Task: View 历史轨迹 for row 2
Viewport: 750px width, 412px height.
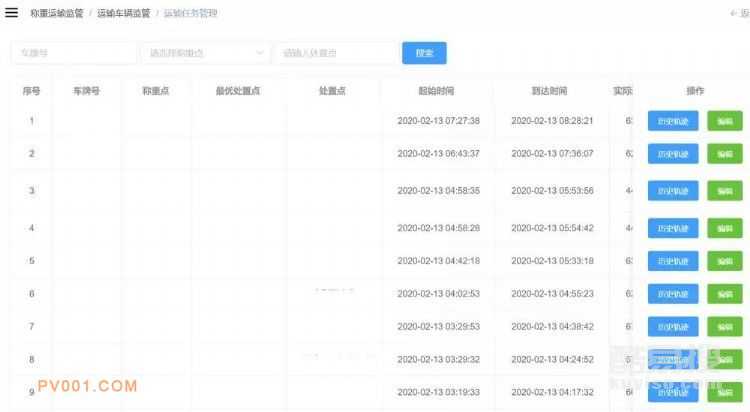Action: coord(673,154)
